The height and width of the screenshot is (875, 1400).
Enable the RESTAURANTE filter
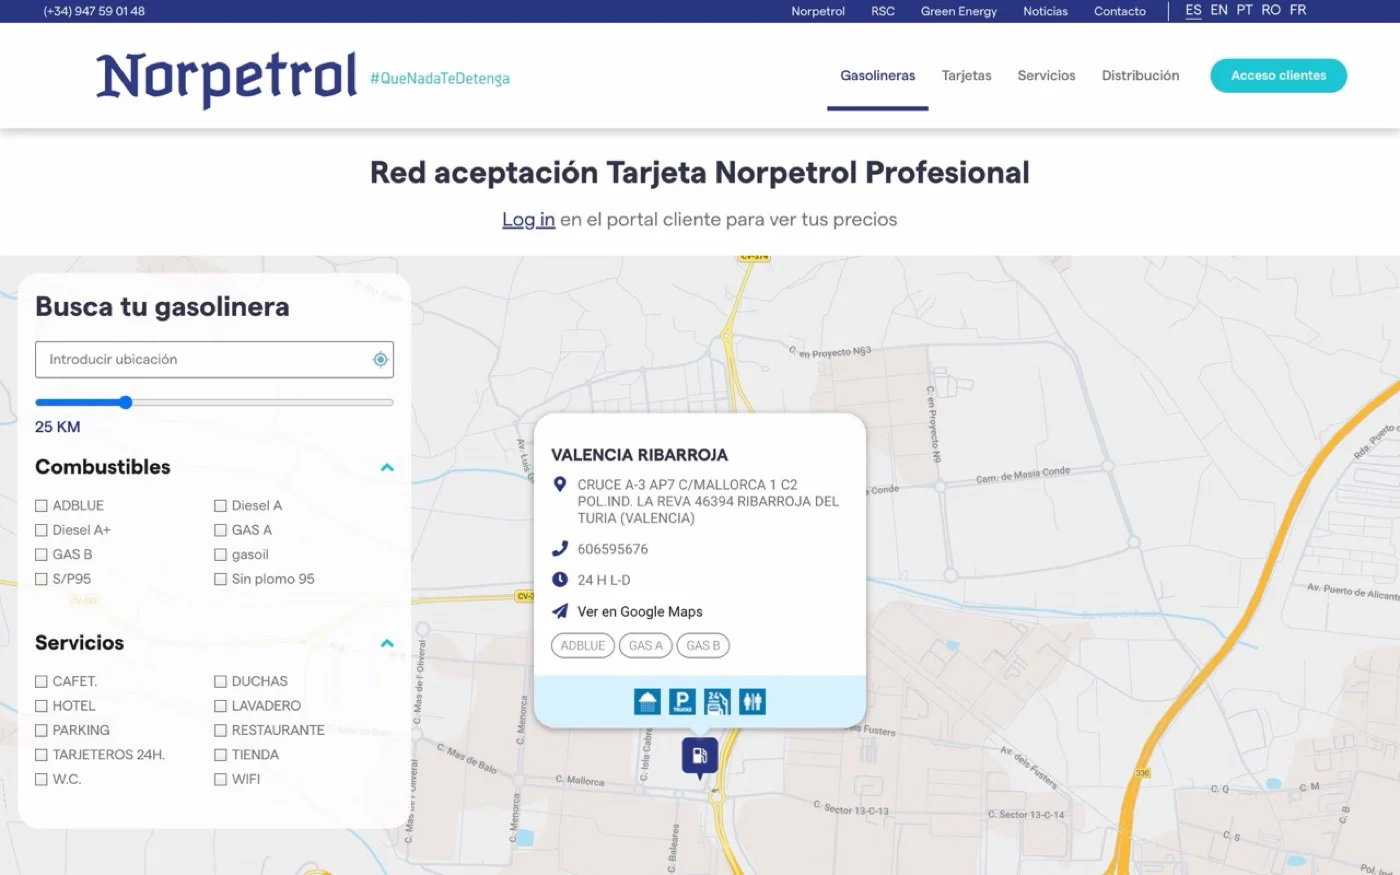(220, 731)
